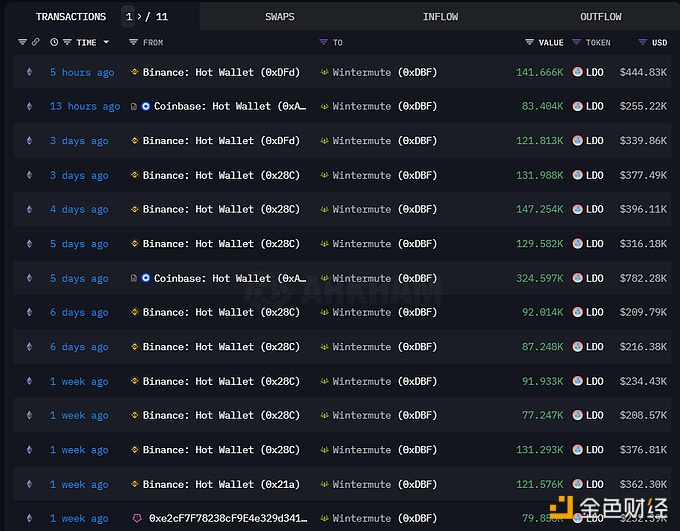
Task: Open the FROM column filter
Action: pos(133,42)
